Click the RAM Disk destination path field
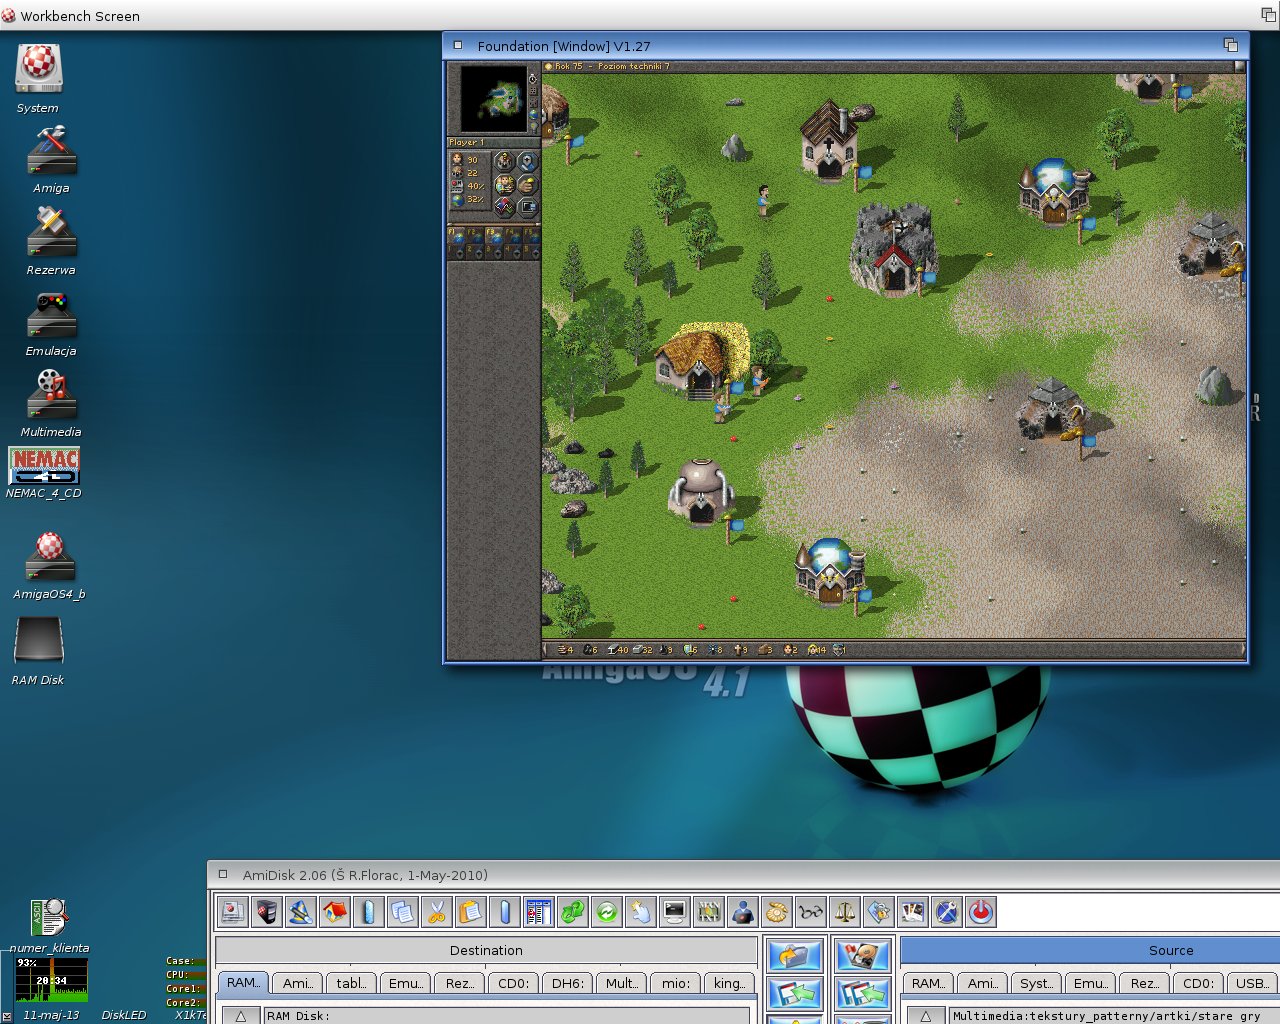The height and width of the screenshot is (1024, 1280). coord(507,1016)
